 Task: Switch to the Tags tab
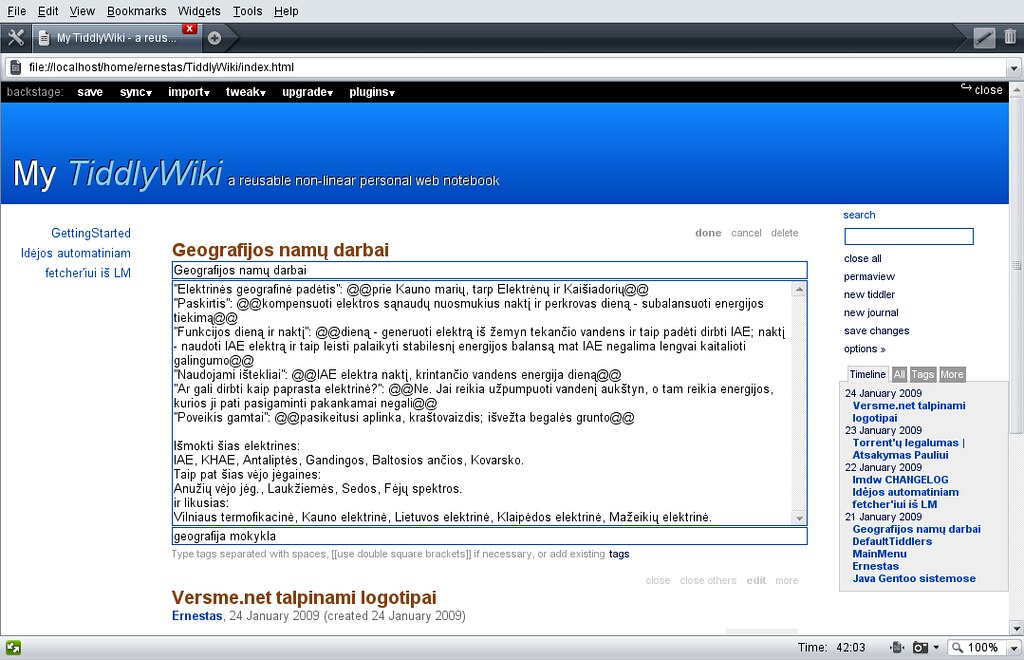coord(922,374)
